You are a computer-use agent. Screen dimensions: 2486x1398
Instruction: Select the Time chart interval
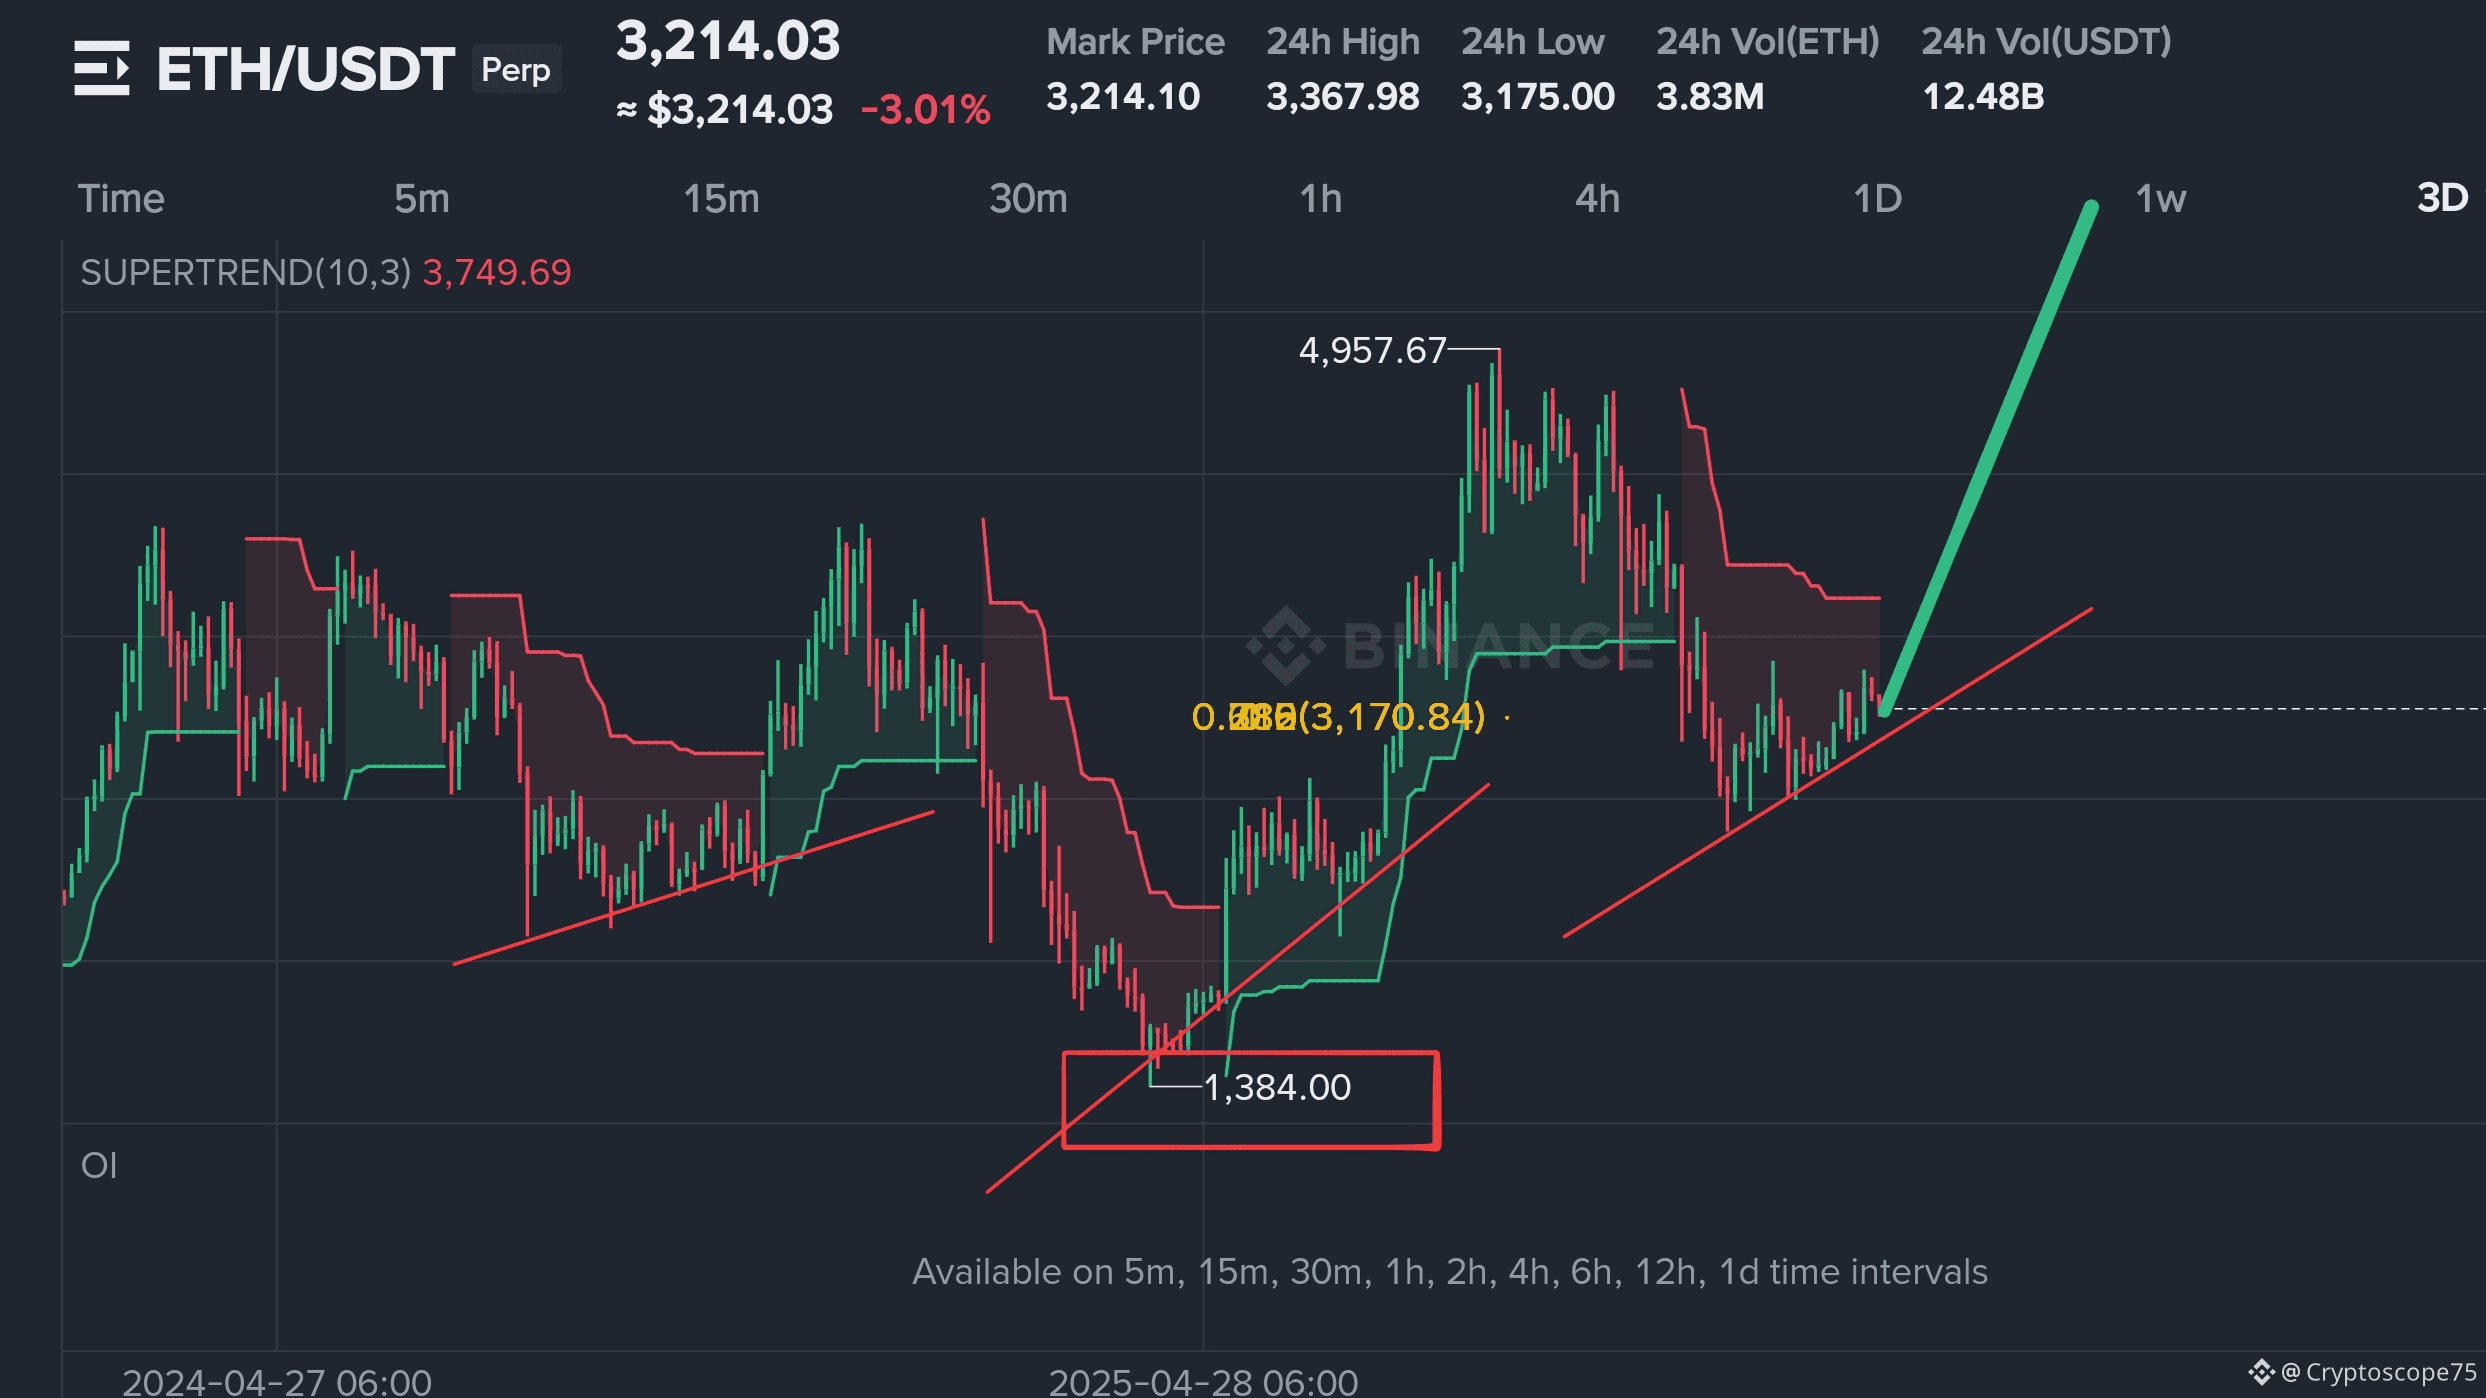(121, 199)
